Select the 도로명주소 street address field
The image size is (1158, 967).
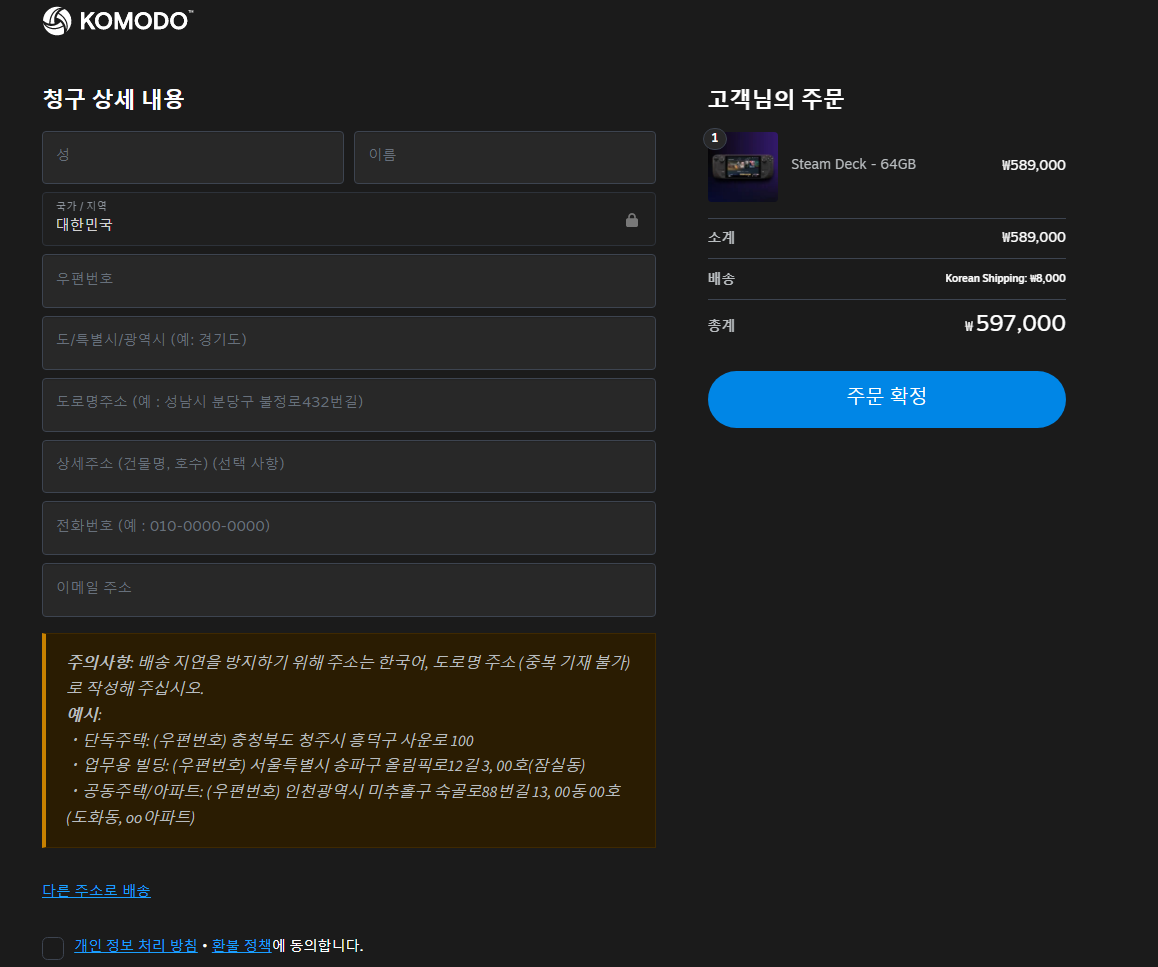[x=348, y=404]
